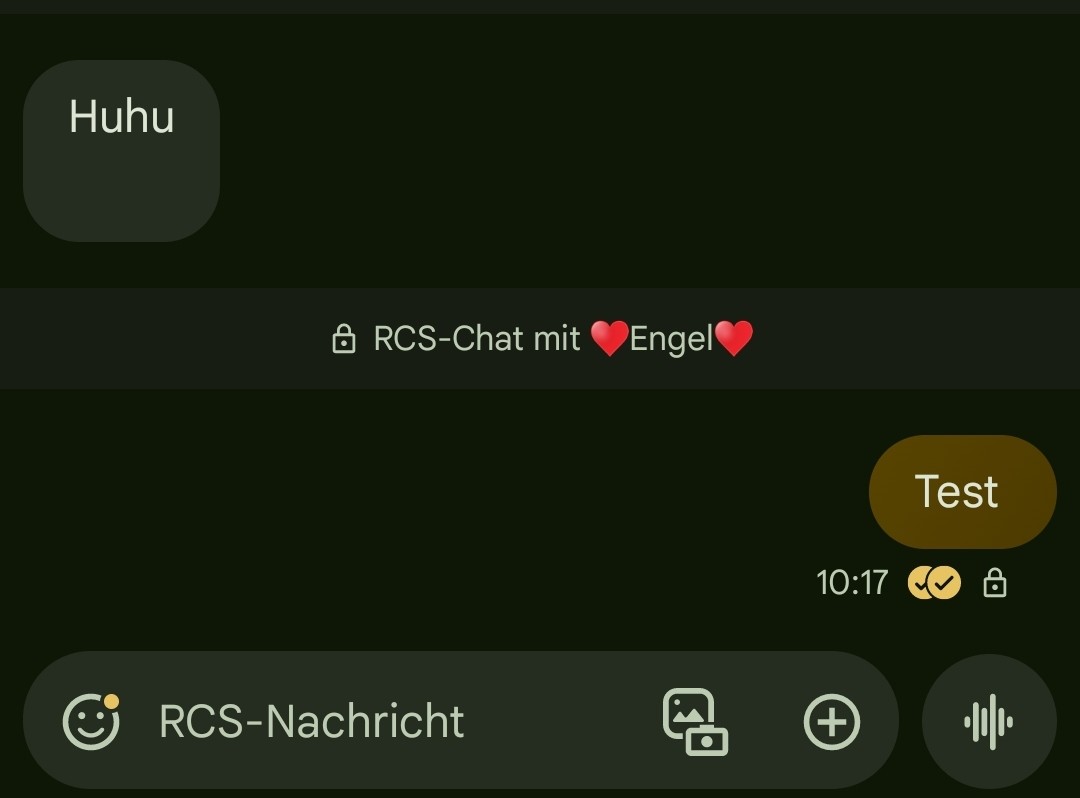Tap the circled plus attachments icon
Viewport: 1080px width, 798px height.
(831, 722)
